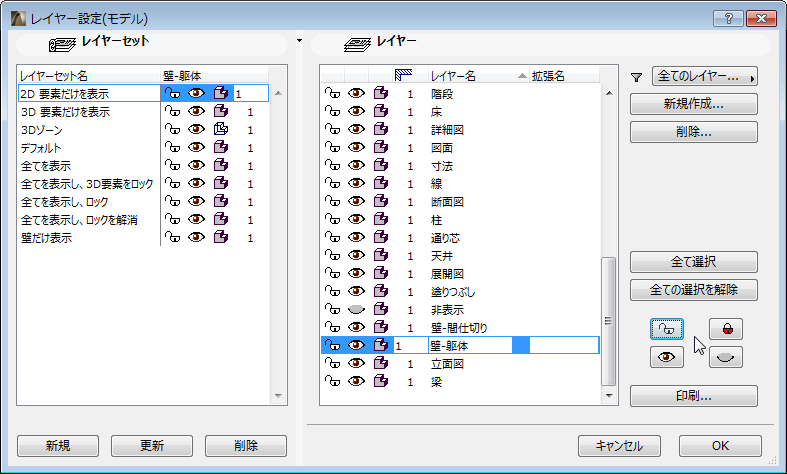Click lock icon of 全てを表示 layer set
Screen dimensions: 787x474
(x=172, y=166)
